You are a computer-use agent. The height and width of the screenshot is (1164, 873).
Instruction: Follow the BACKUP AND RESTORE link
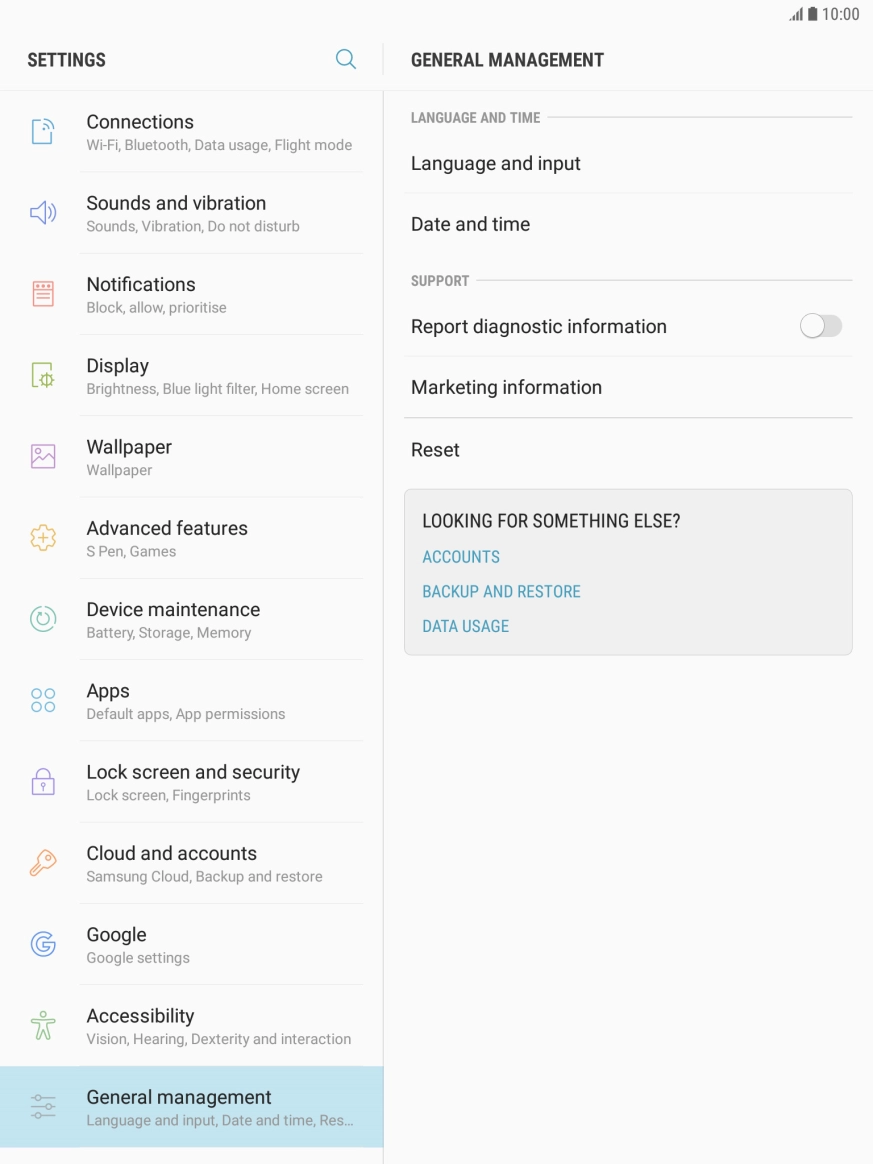pyautogui.click(x=501, y=591)
